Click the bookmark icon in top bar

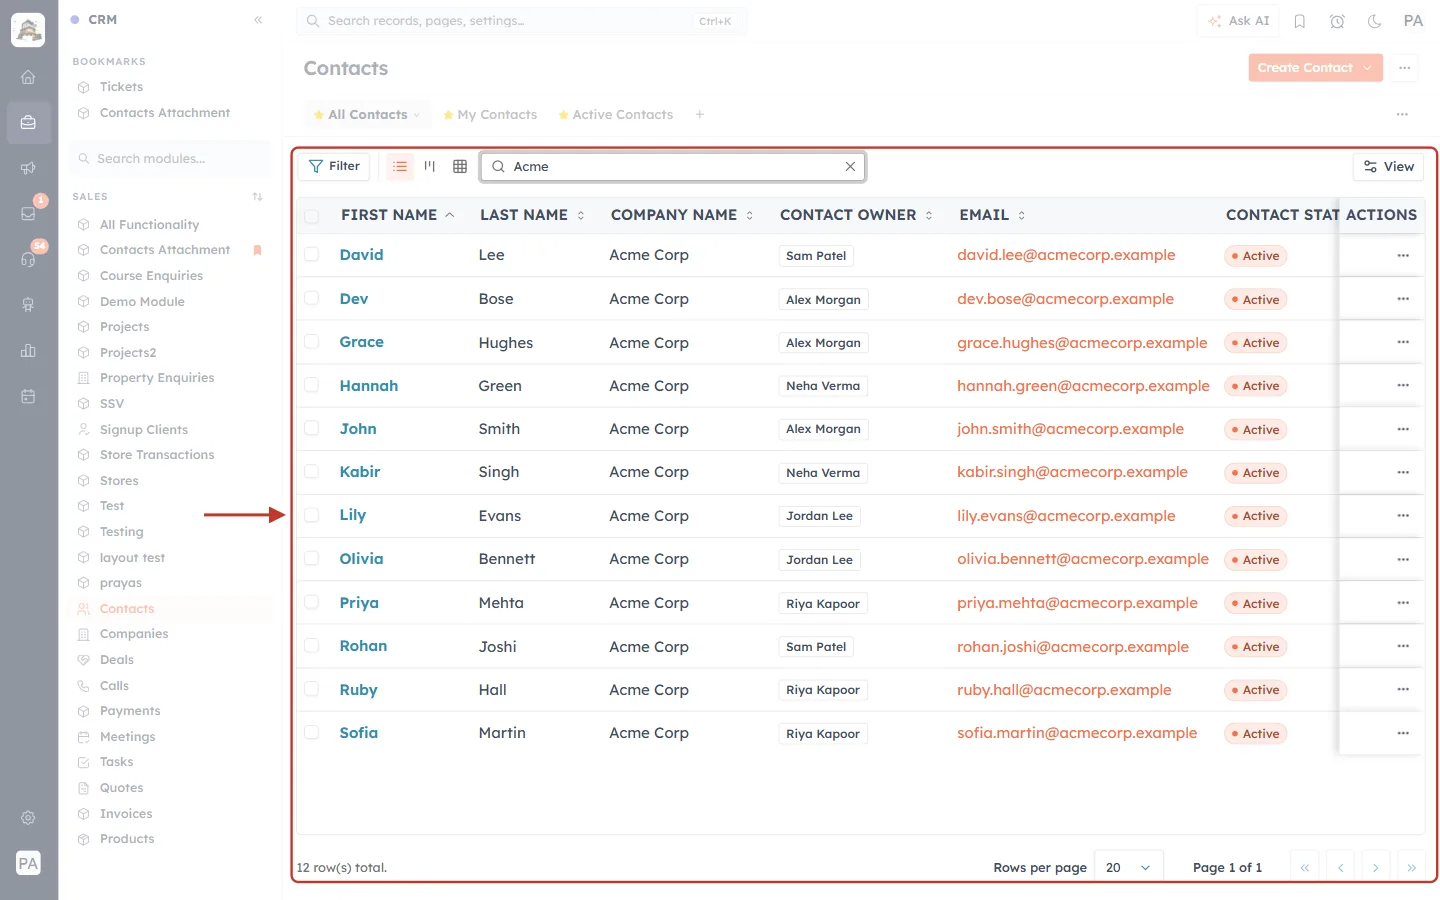[x=1300, y=21]
